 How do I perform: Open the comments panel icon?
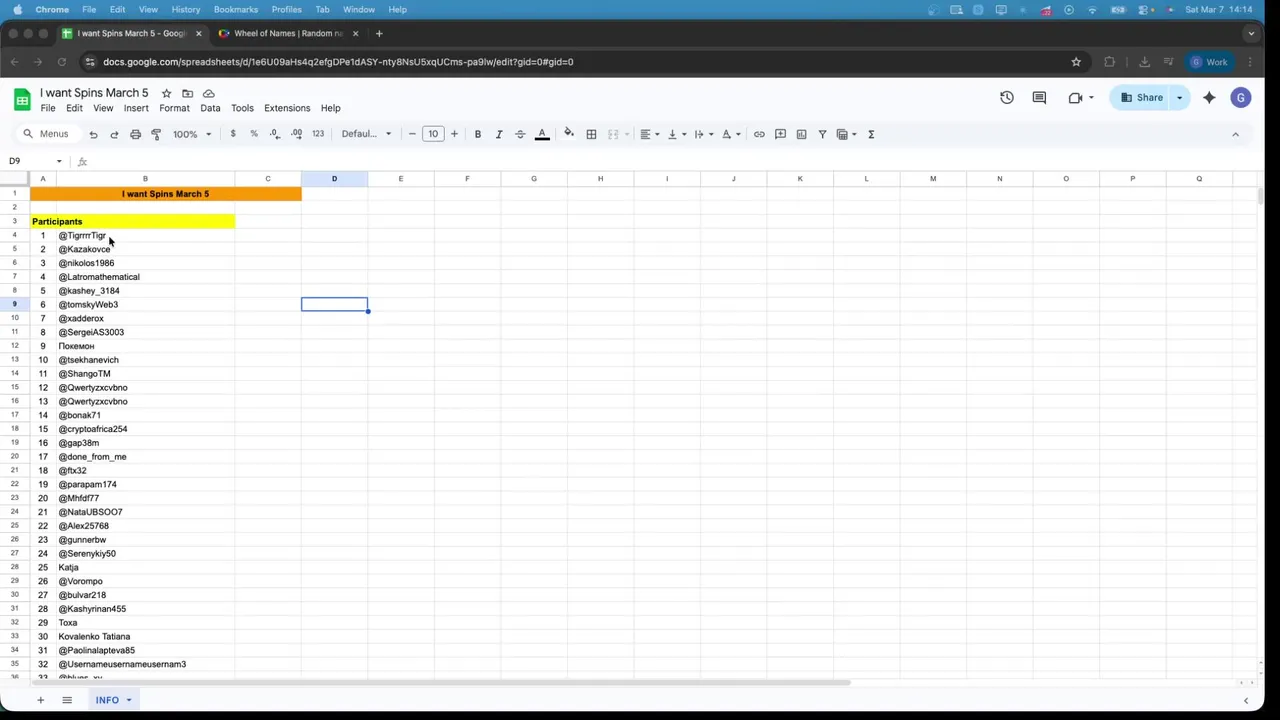(1039, 97)
